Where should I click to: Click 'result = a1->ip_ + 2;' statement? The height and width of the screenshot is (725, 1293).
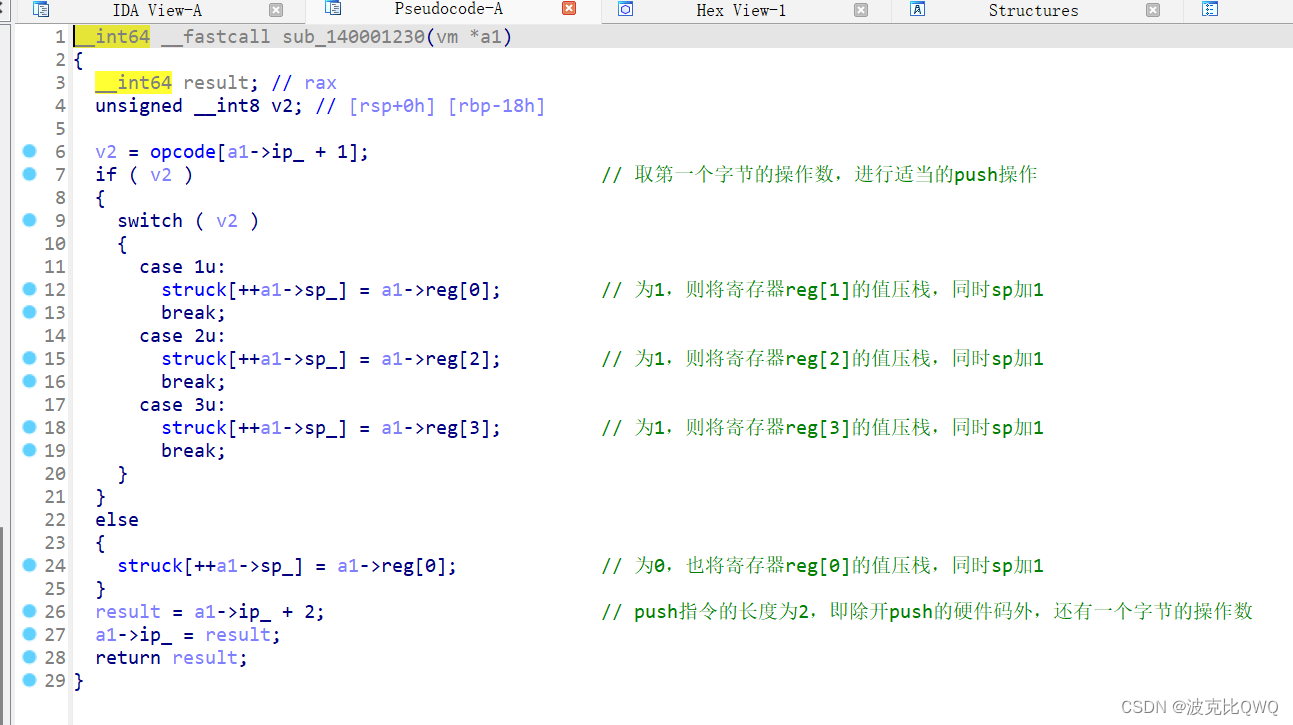coord(210,612)
